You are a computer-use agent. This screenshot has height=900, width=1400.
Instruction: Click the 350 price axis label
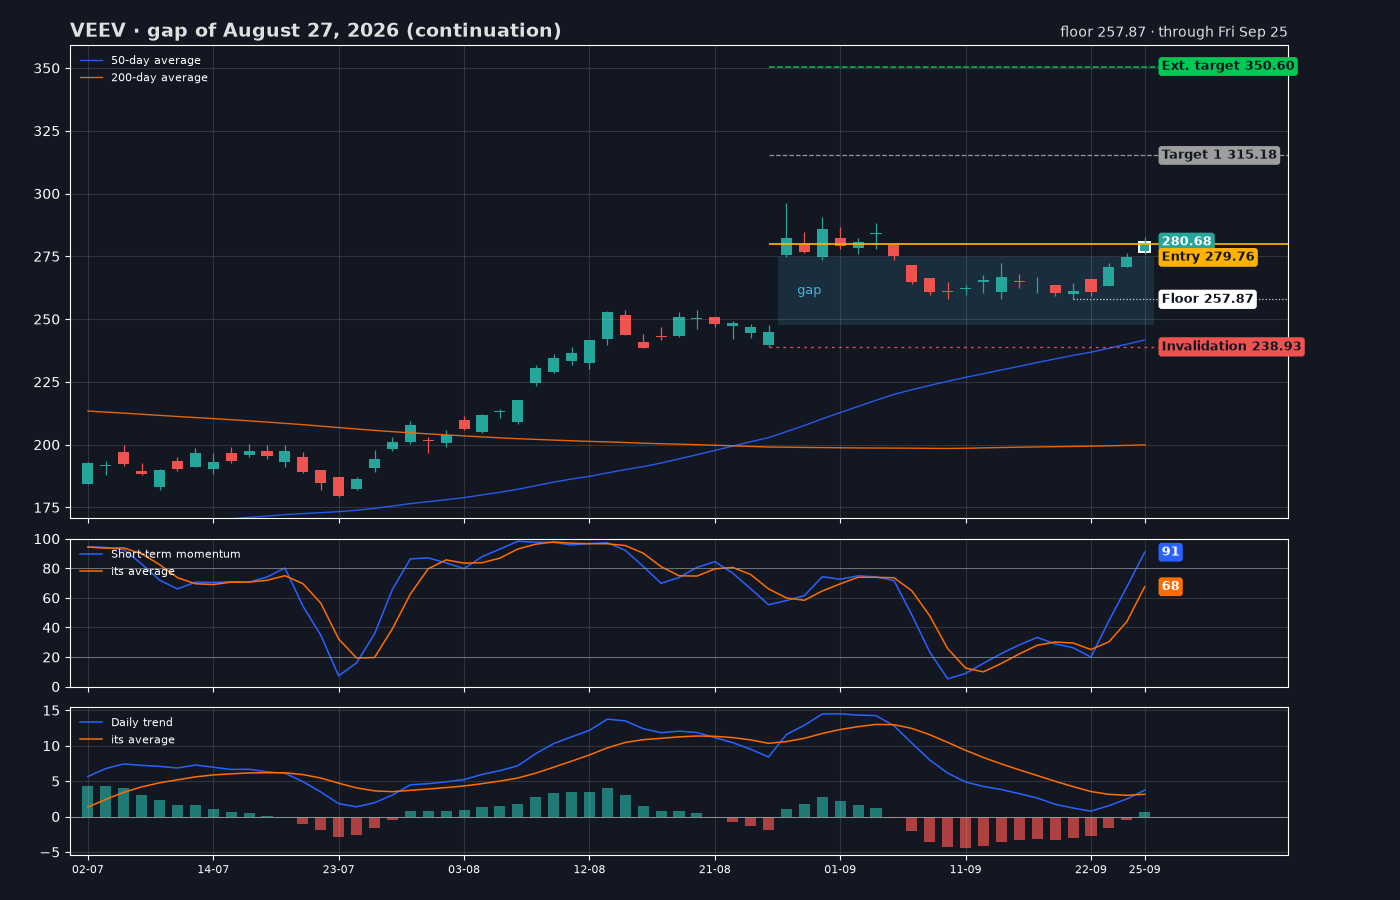[47, 69]
